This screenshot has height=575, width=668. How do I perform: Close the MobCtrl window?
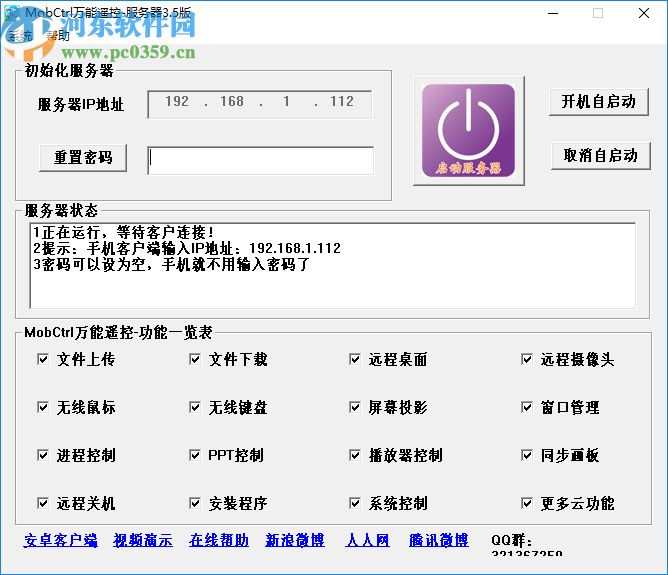644,13
